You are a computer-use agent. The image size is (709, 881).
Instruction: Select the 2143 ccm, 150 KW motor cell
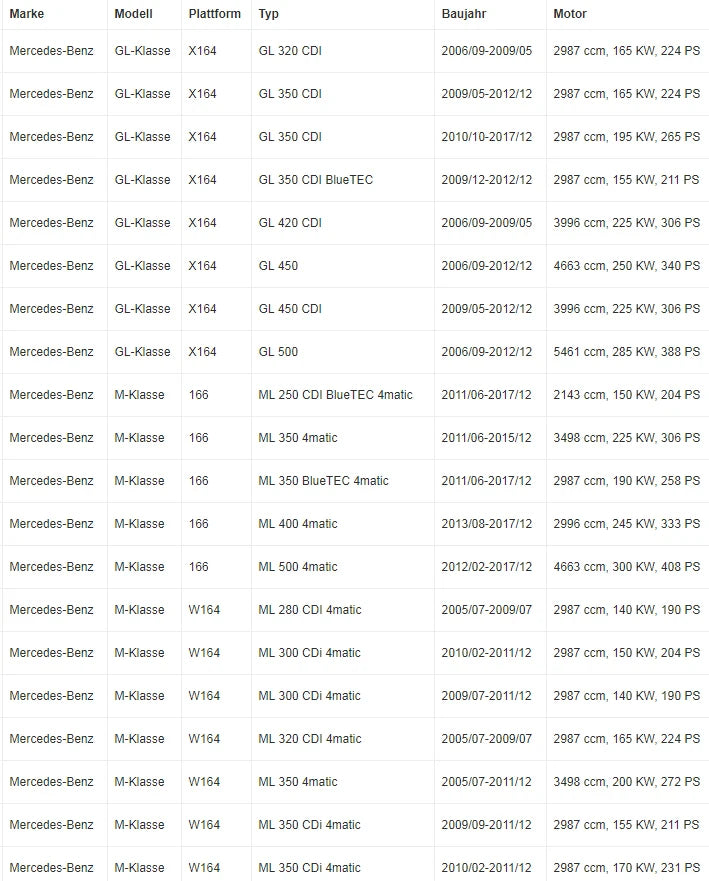pos(626,395)
